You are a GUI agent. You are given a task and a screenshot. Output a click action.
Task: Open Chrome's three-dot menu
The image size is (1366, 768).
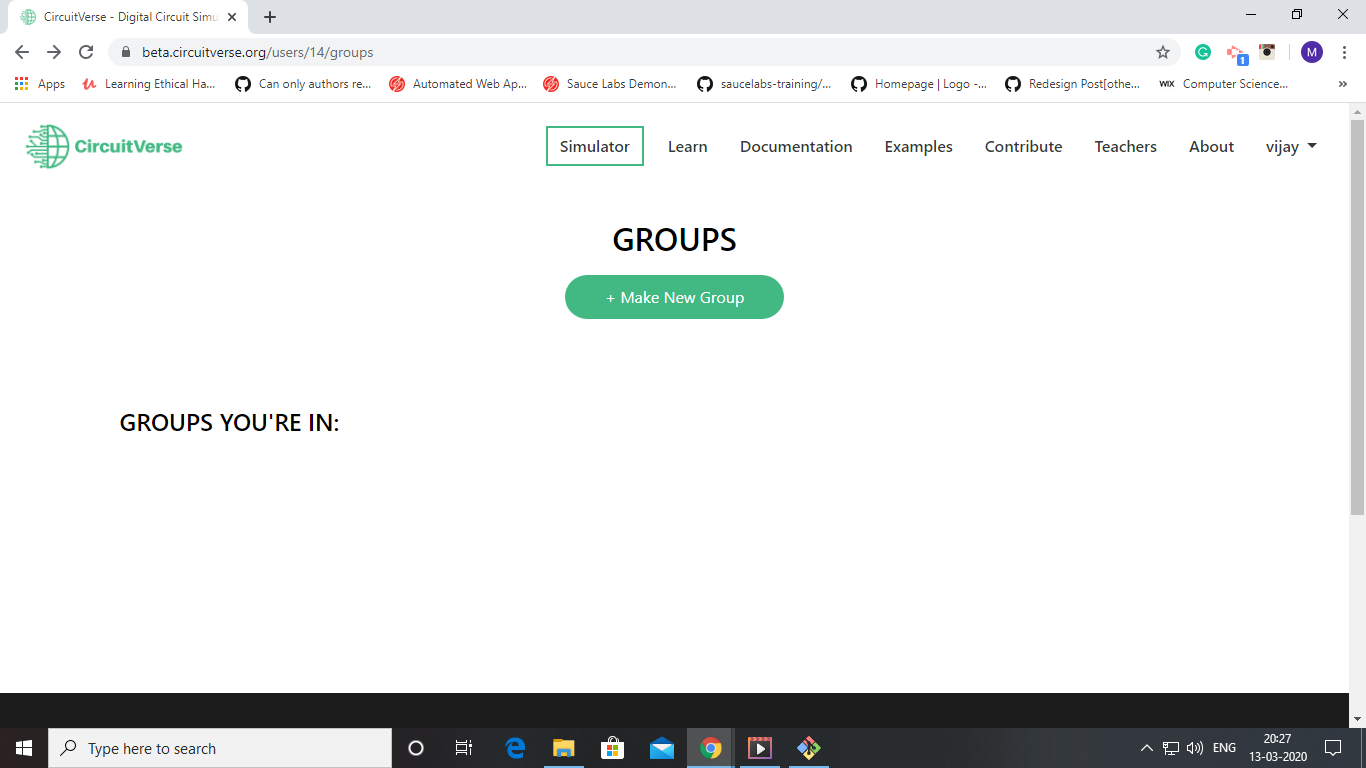(x=1345, y=52)
